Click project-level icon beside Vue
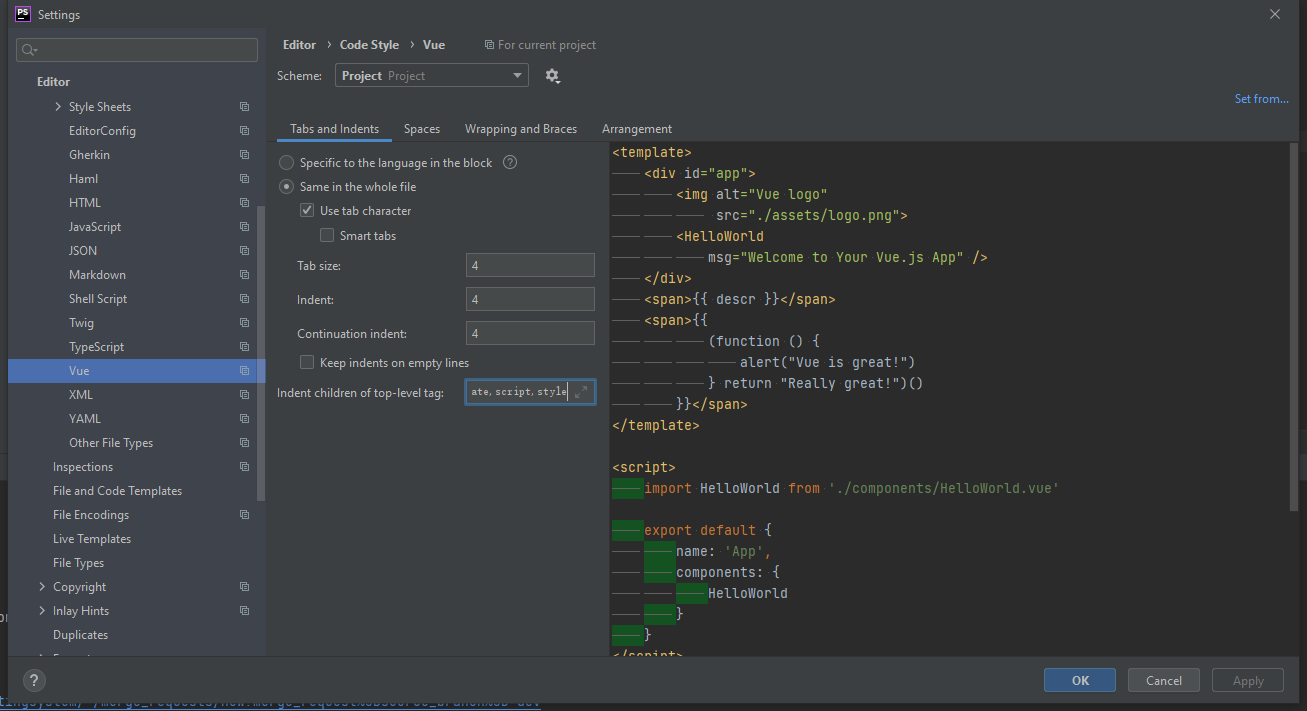 (244, 371)
